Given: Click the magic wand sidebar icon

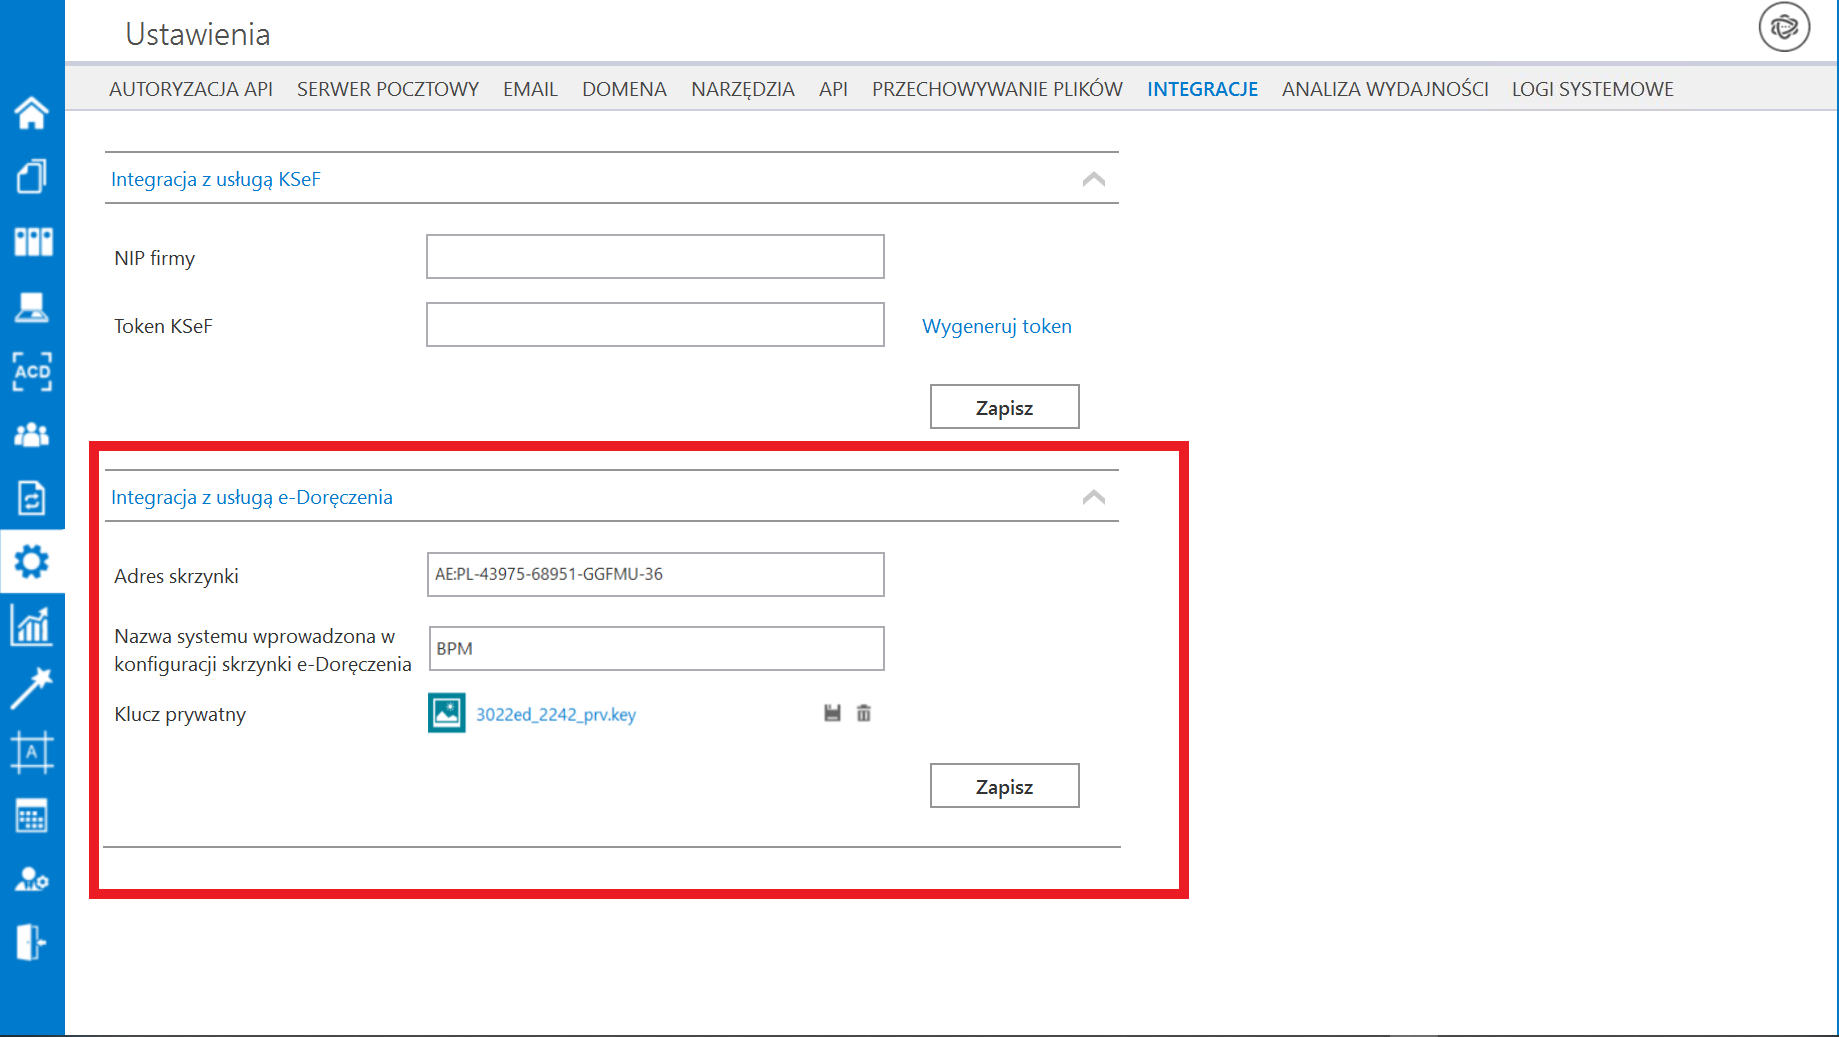Looking at the screenshot, I should click(32, 689).
